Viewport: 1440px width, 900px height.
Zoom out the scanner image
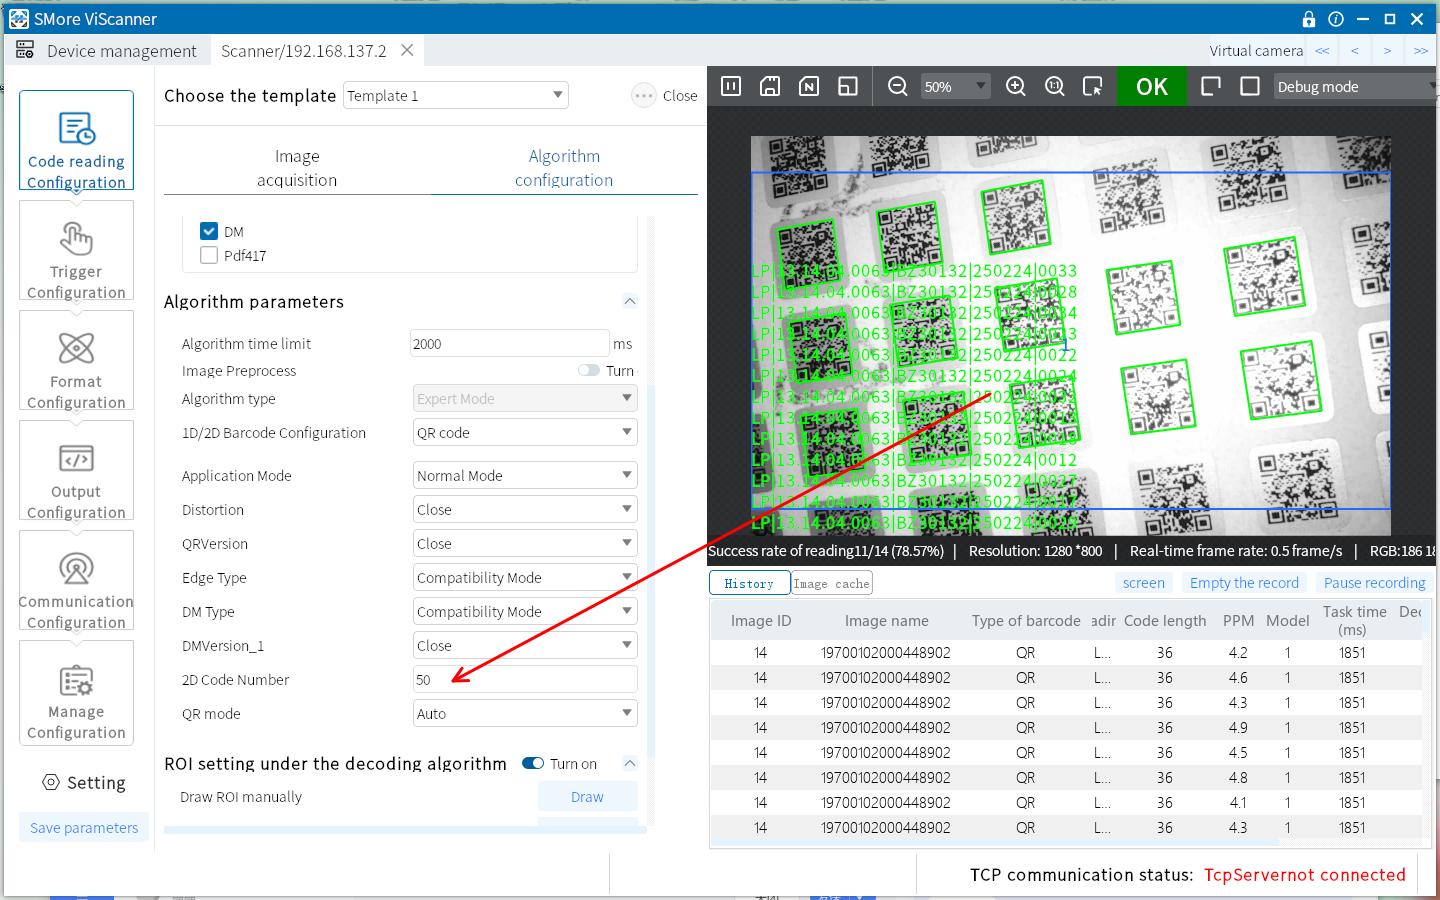point(897,87)
